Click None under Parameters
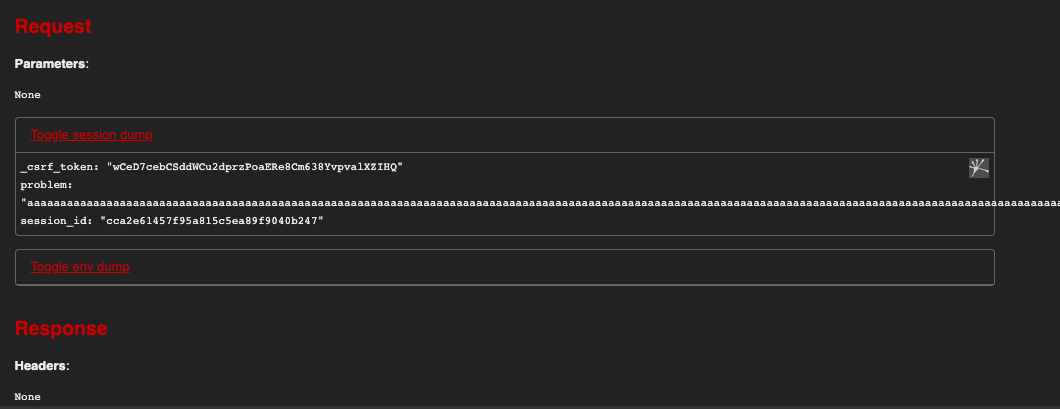 28,95
